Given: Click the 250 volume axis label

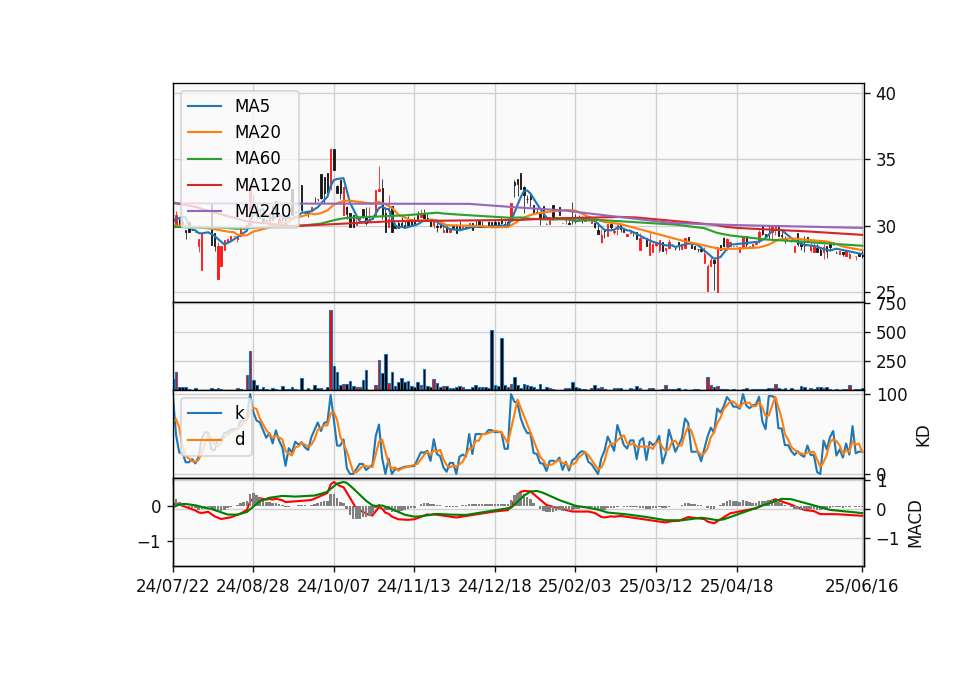Looking at the screenshot, I should click(891, 362).
